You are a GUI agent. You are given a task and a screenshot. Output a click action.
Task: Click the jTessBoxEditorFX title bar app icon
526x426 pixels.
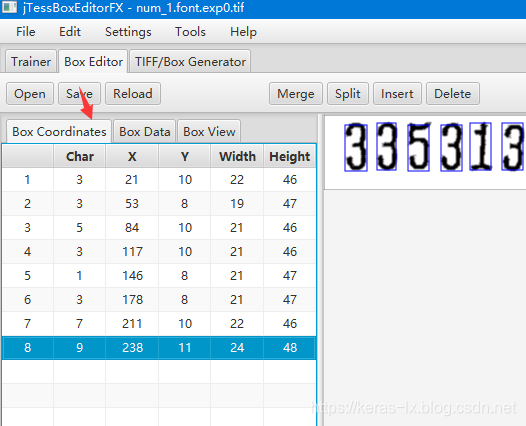(x=9, y=7)
